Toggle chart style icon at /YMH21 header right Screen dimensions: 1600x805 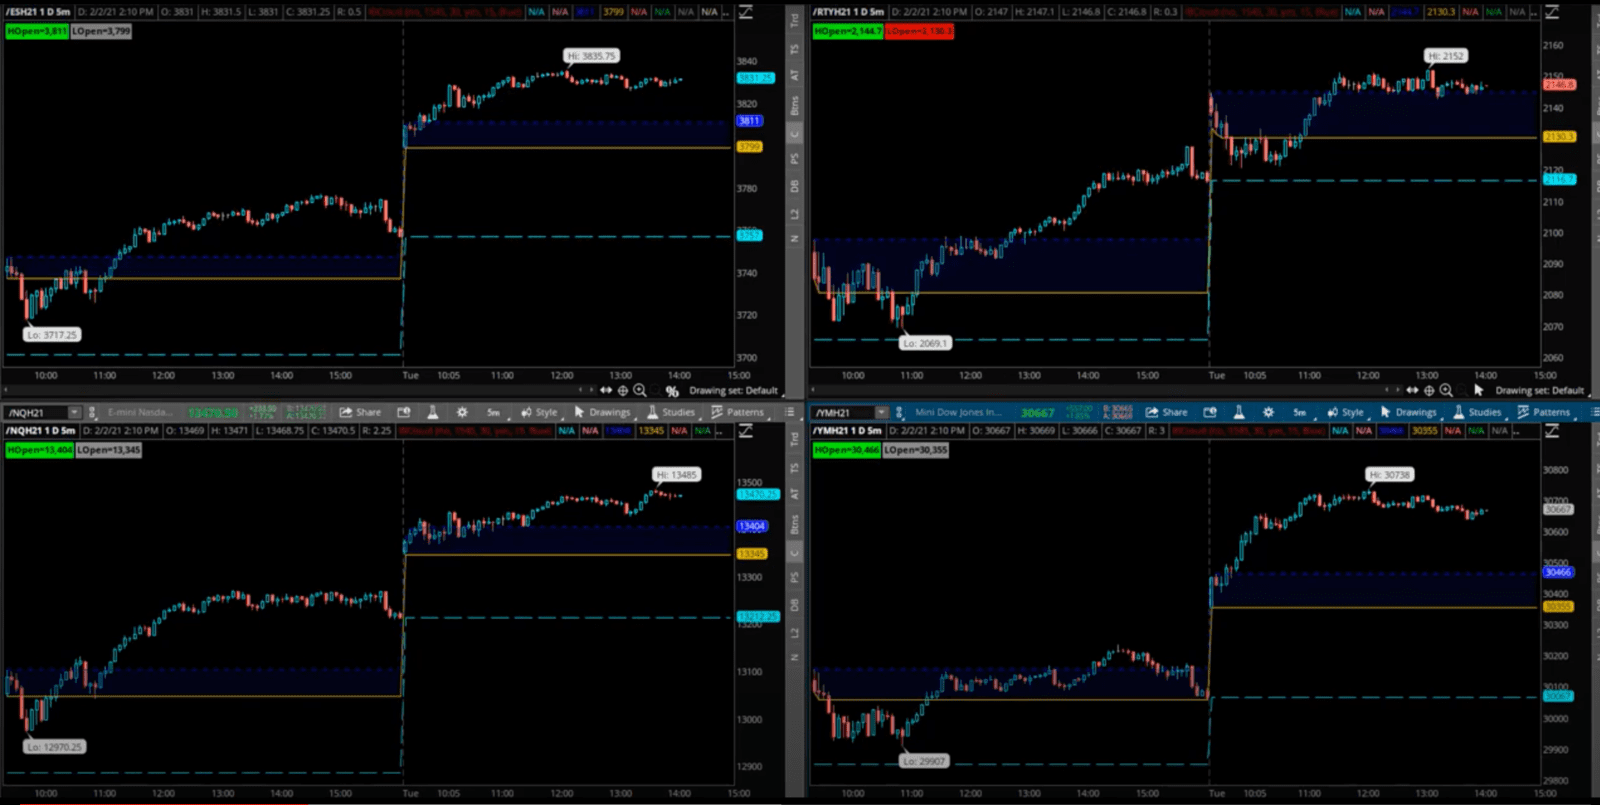point(1552,431)
